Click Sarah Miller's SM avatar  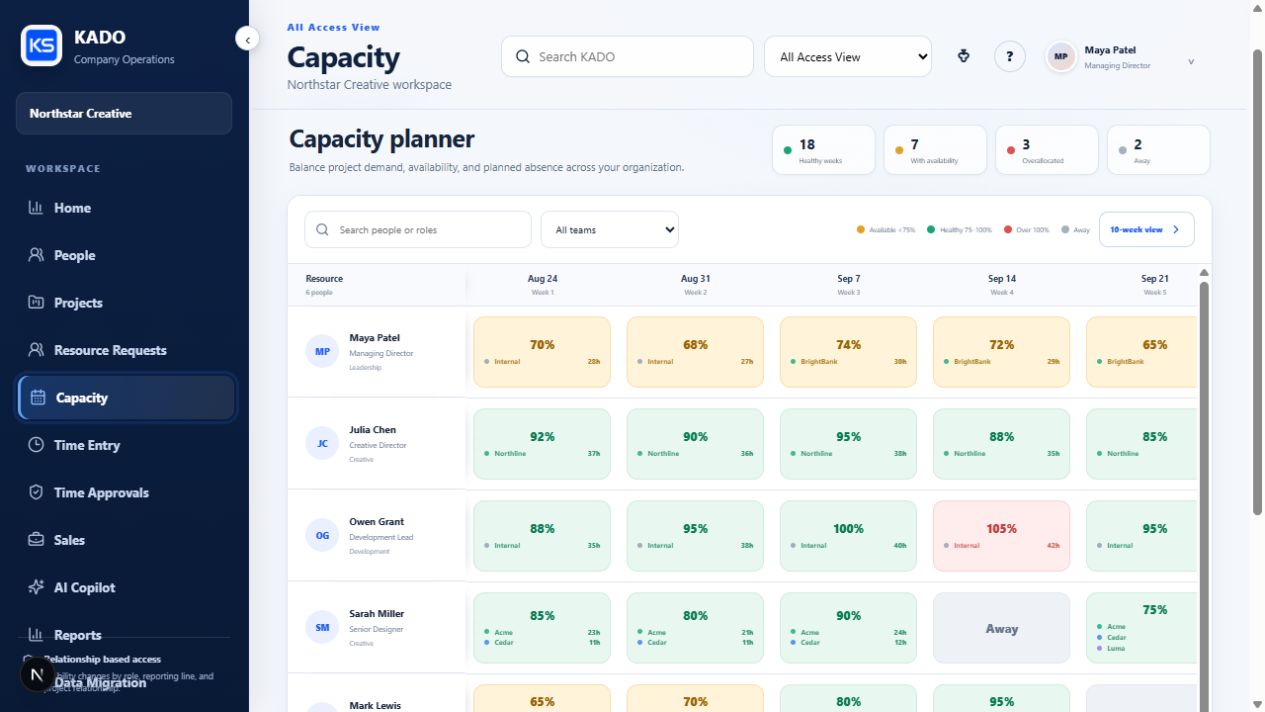(x=322, y=628)
